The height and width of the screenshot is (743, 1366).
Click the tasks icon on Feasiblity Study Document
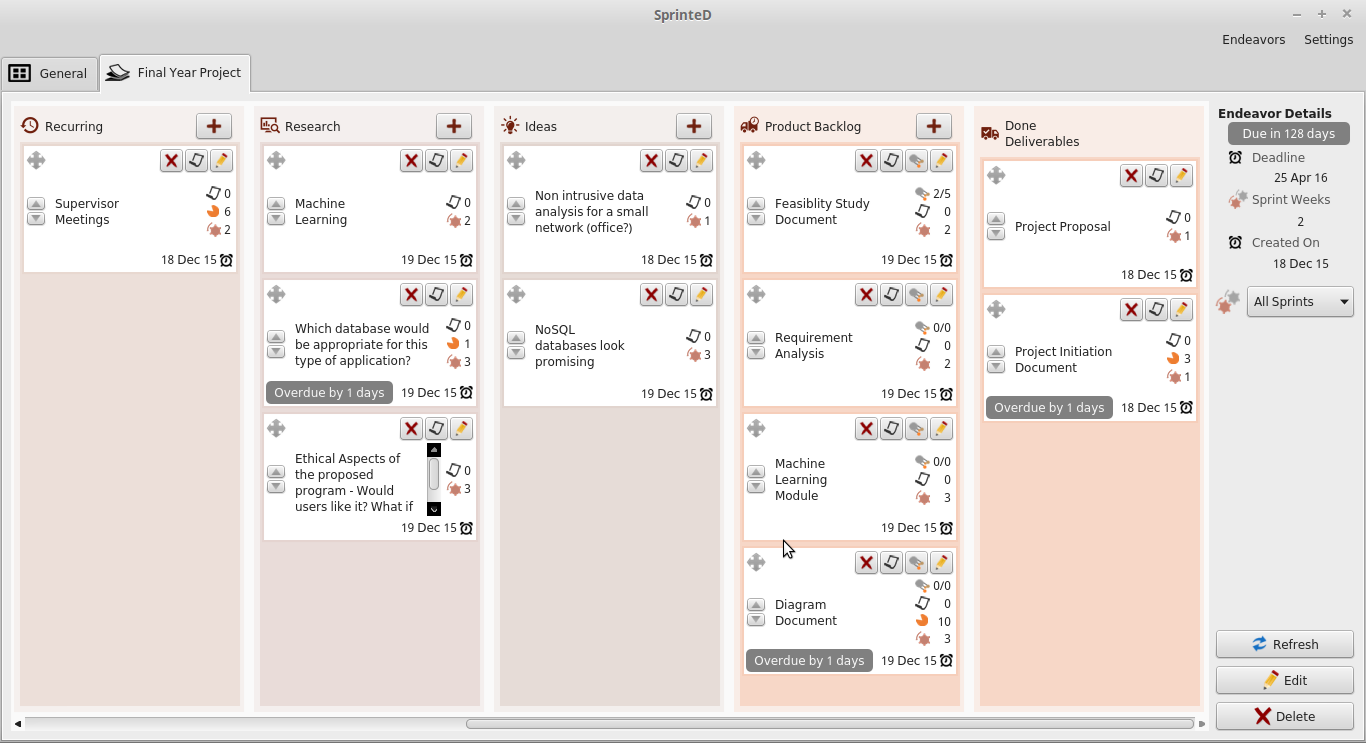click(916, 161)
